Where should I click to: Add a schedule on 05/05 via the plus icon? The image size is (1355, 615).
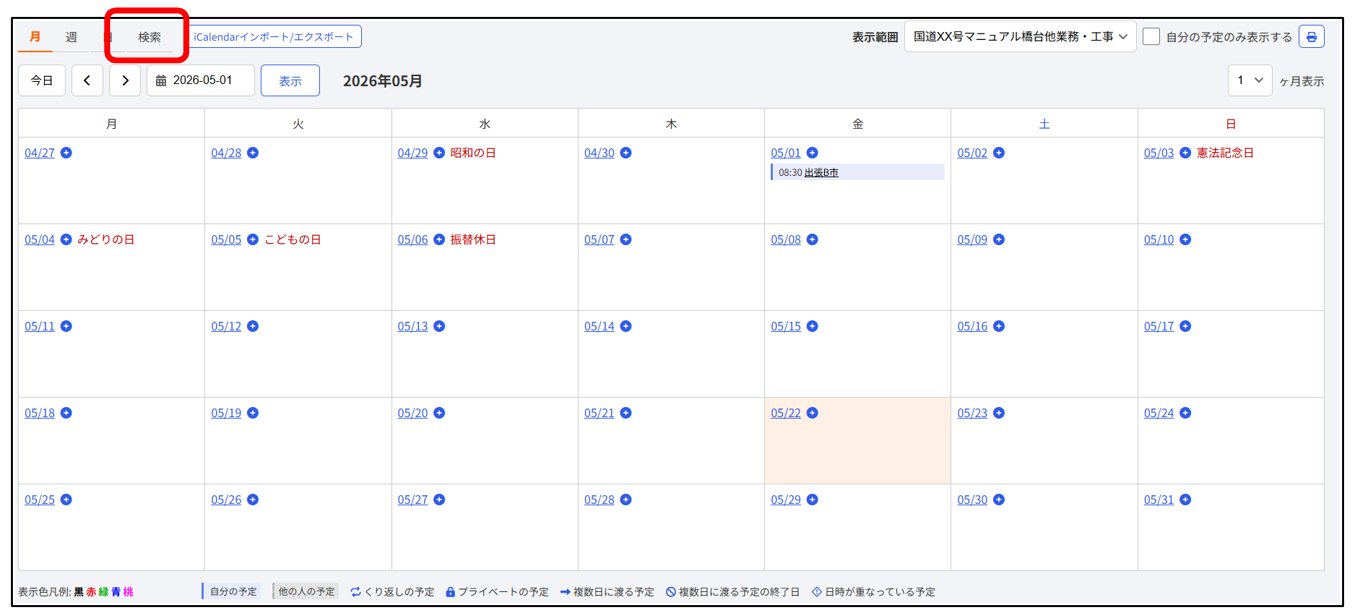(253, 240)
